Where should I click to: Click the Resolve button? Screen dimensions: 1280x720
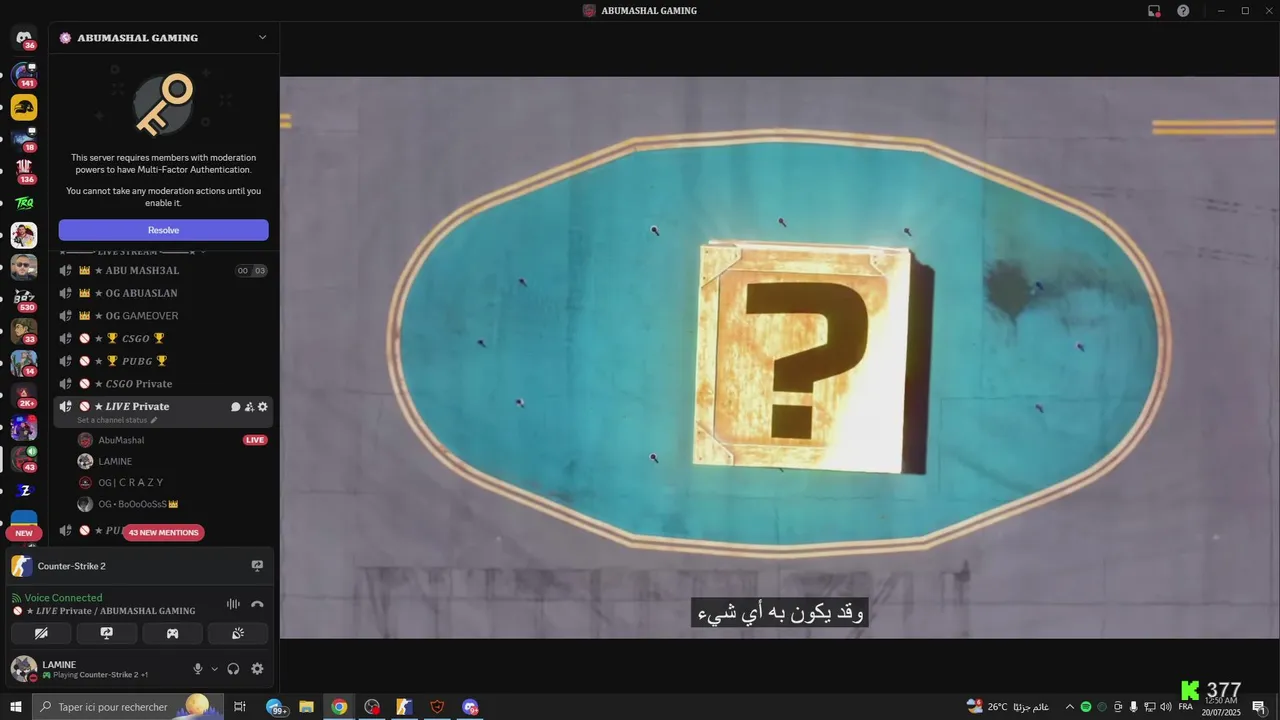(163, 230)
